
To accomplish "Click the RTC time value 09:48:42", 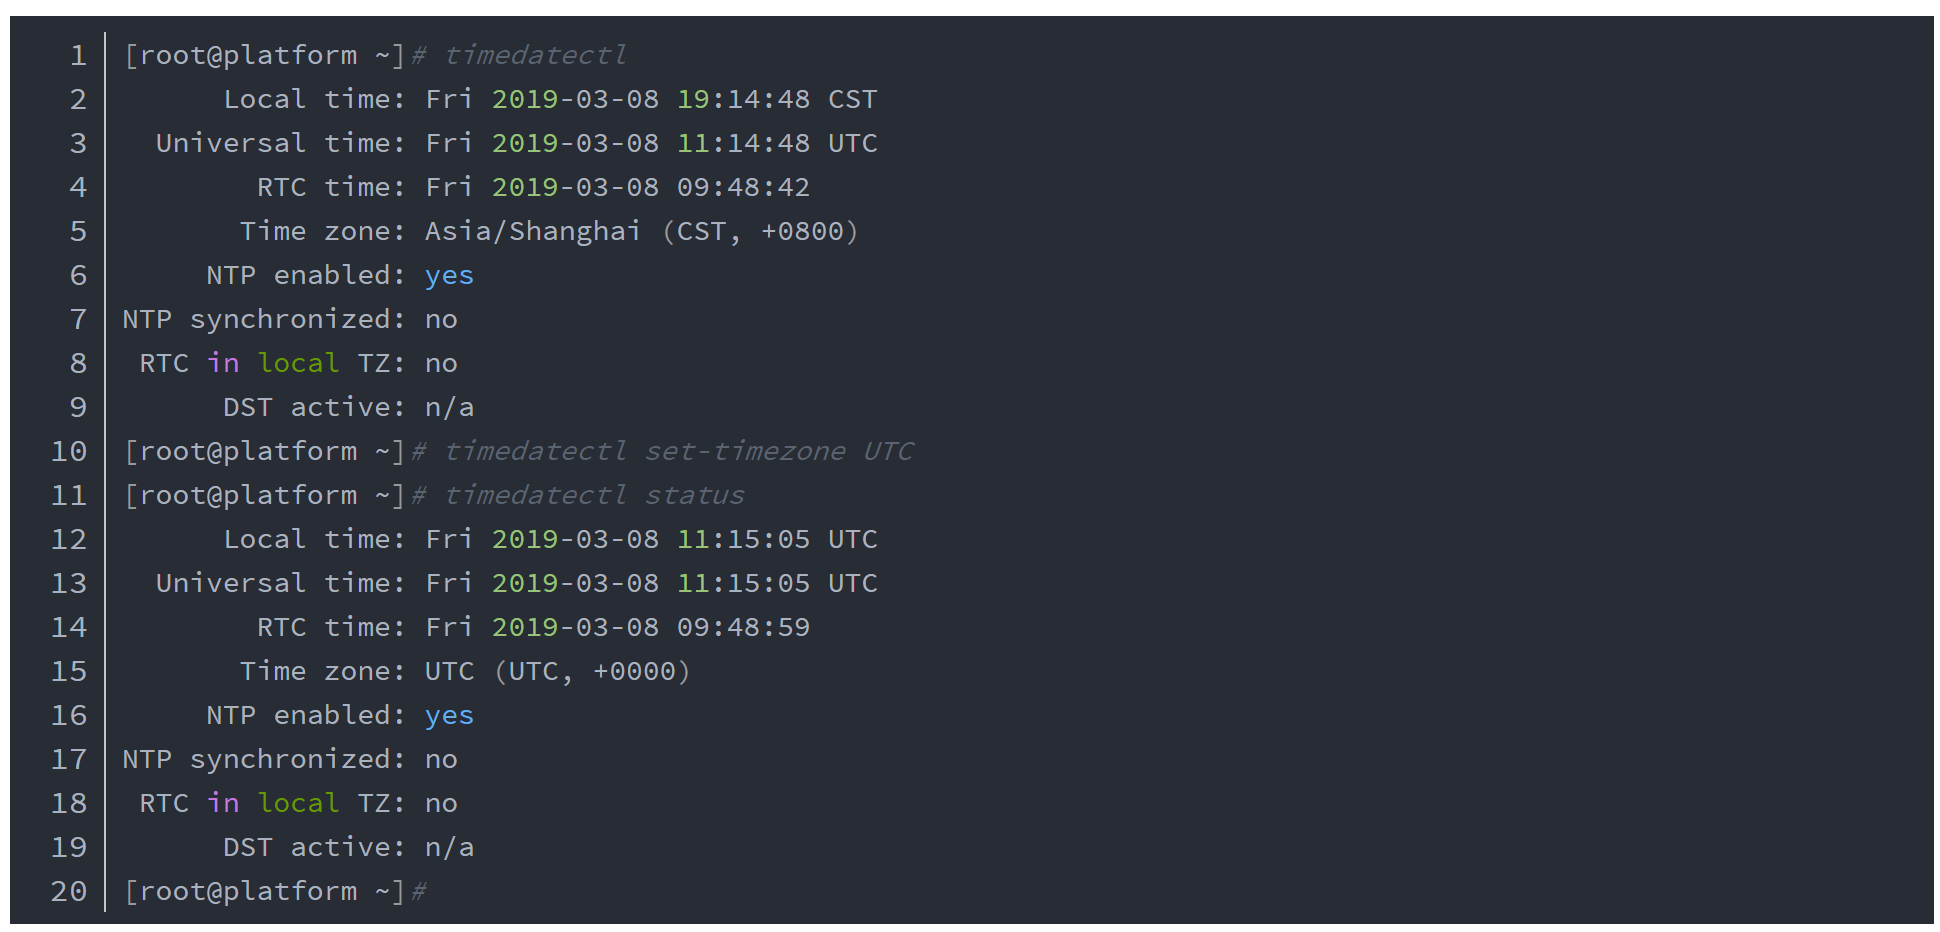I will (743, 187).
